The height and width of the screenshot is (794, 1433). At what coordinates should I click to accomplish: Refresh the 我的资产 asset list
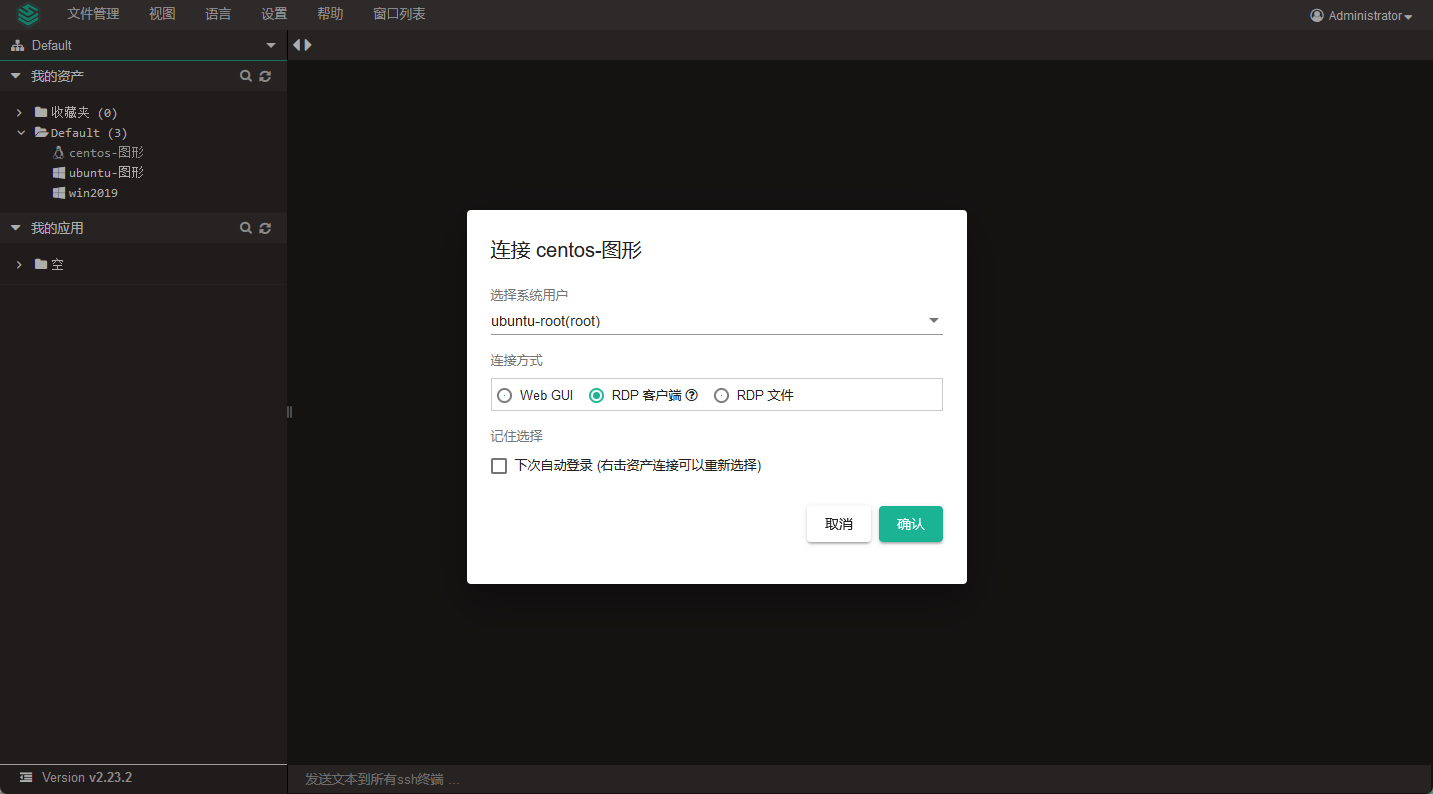265,76
